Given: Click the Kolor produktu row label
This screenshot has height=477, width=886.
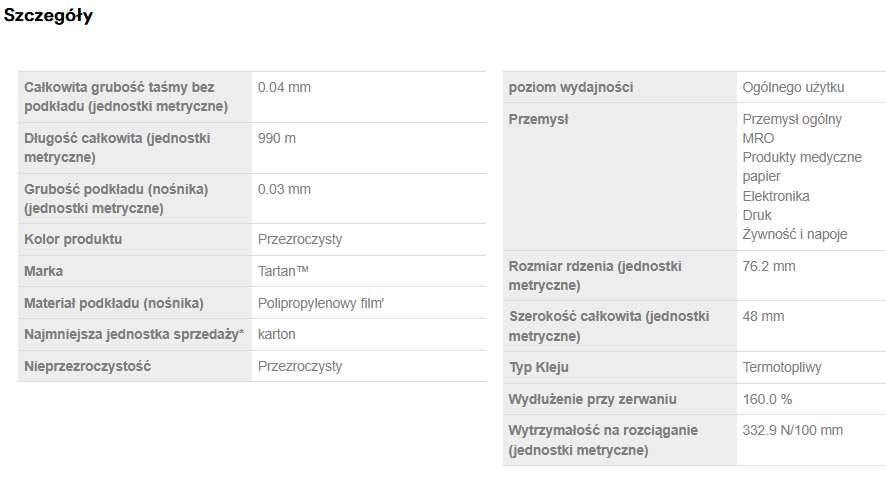Looking at the screenshot, I should click(73, 239).
